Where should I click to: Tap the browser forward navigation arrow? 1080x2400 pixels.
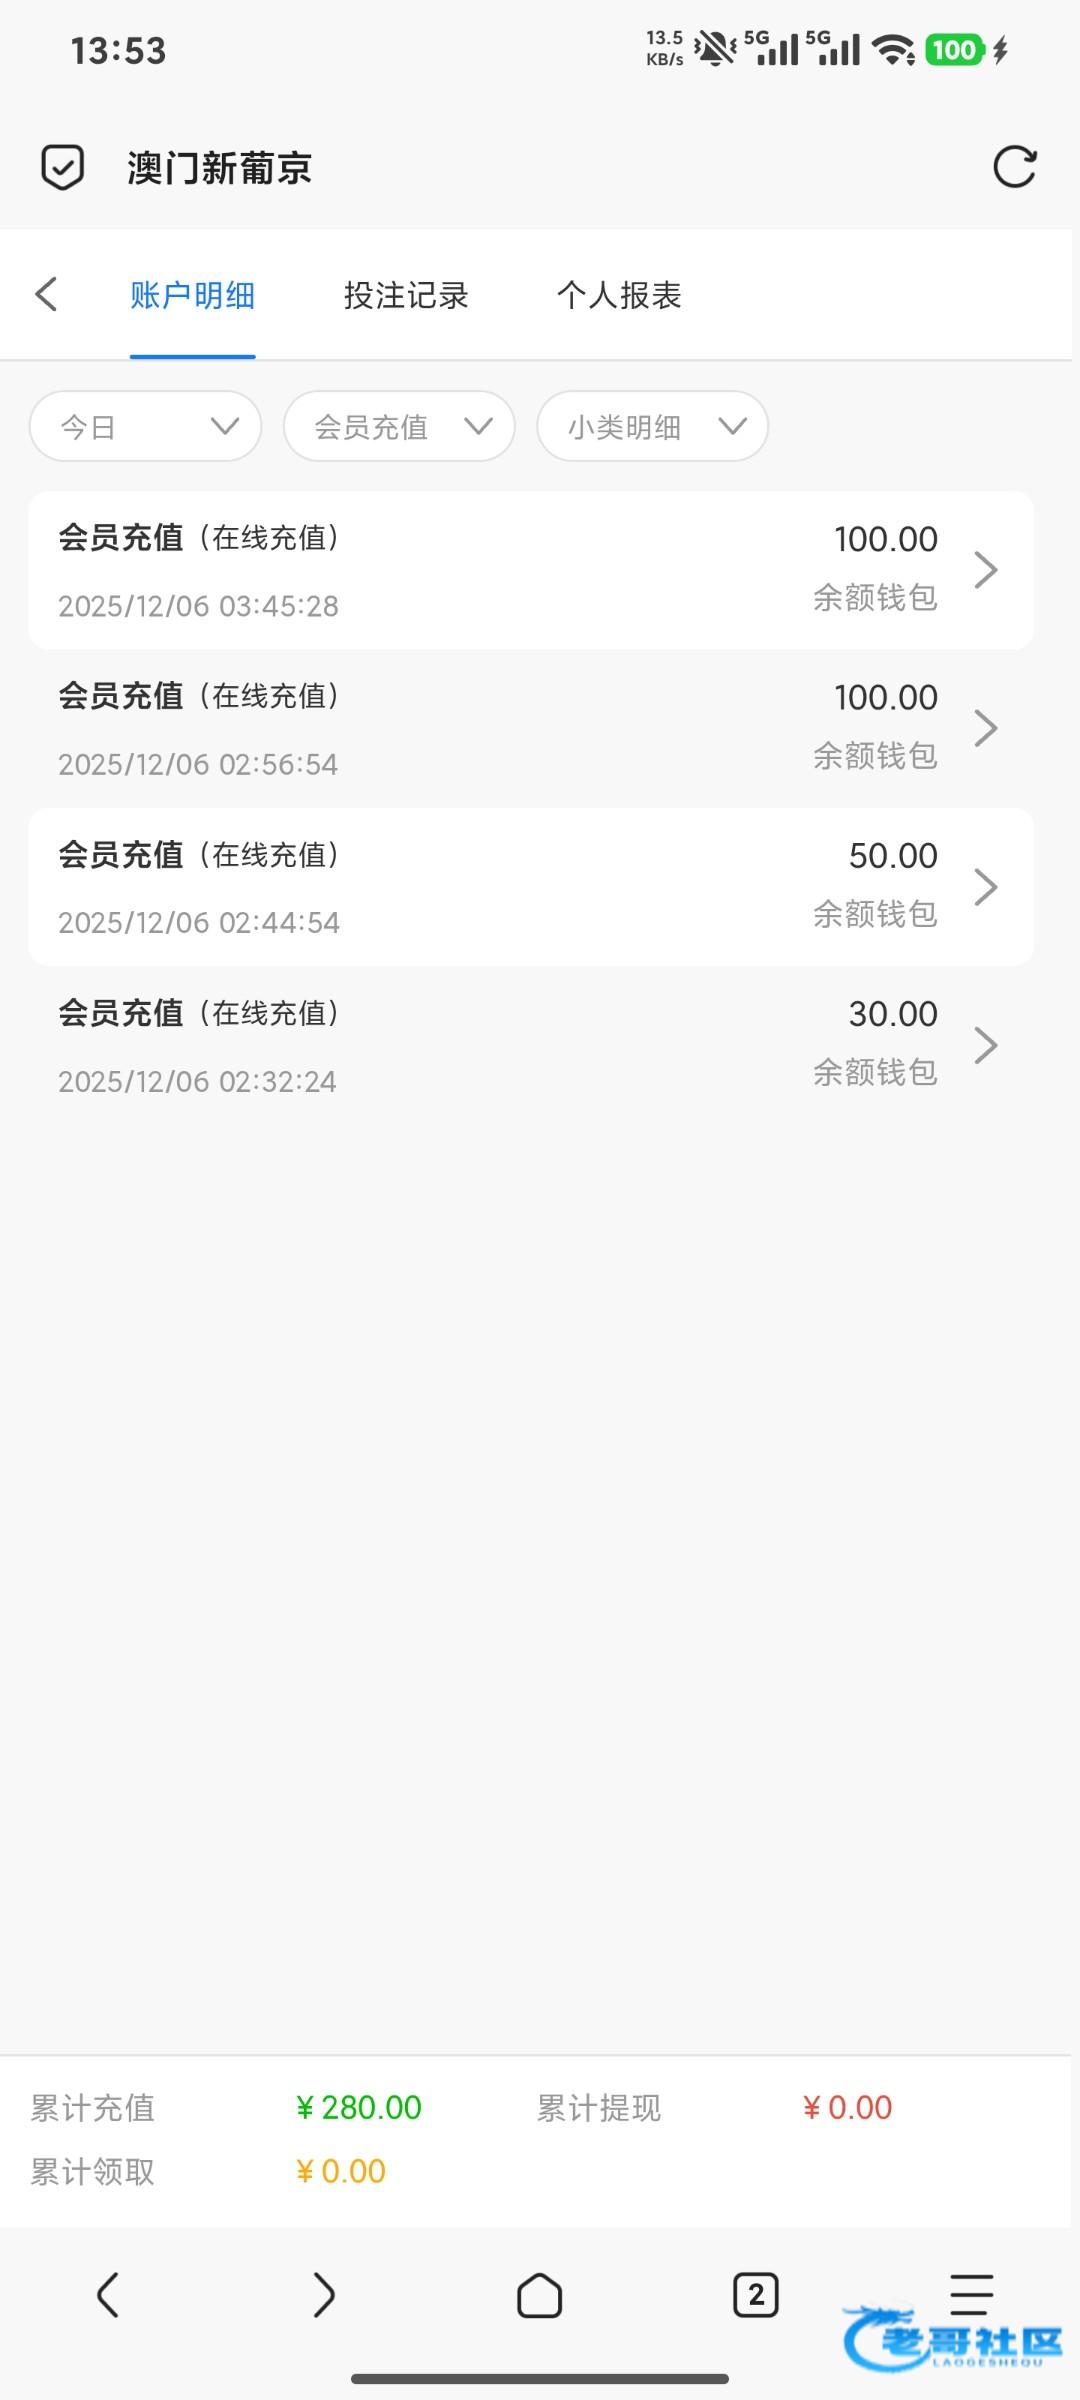tap(323, 2294)
